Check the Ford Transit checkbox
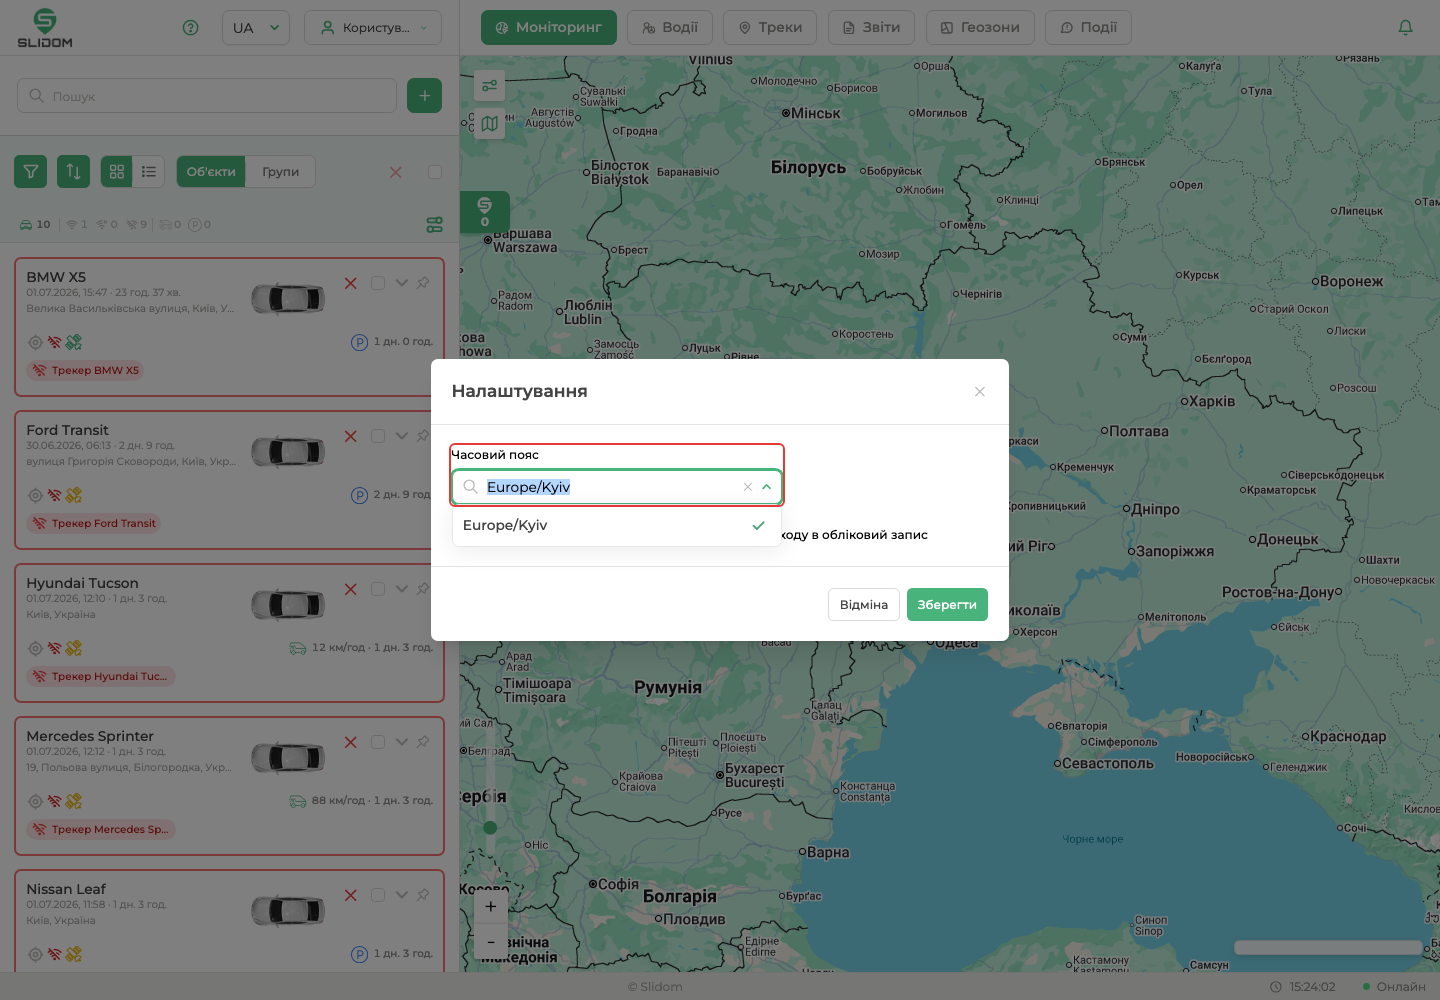 [x=378, y=436]
